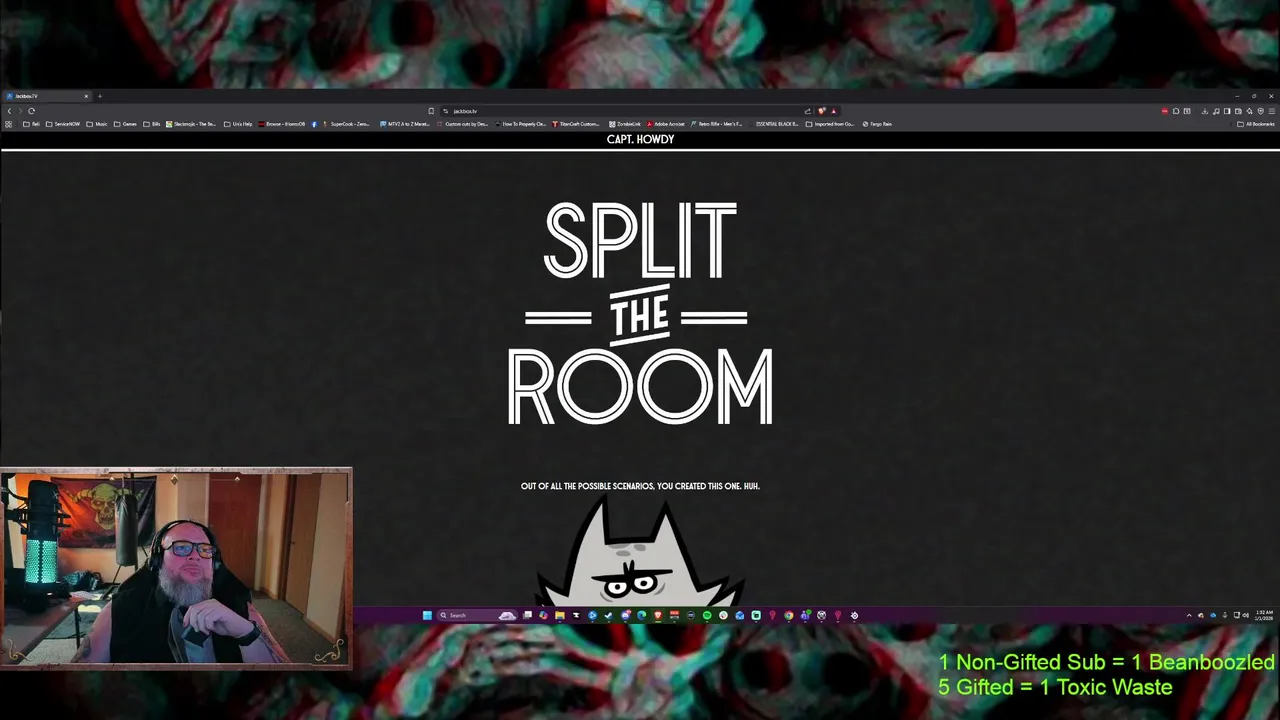Open File Explorer from the taskbar
The height and width of the screenshot is (720, 1280).
[x=560, y=615]
